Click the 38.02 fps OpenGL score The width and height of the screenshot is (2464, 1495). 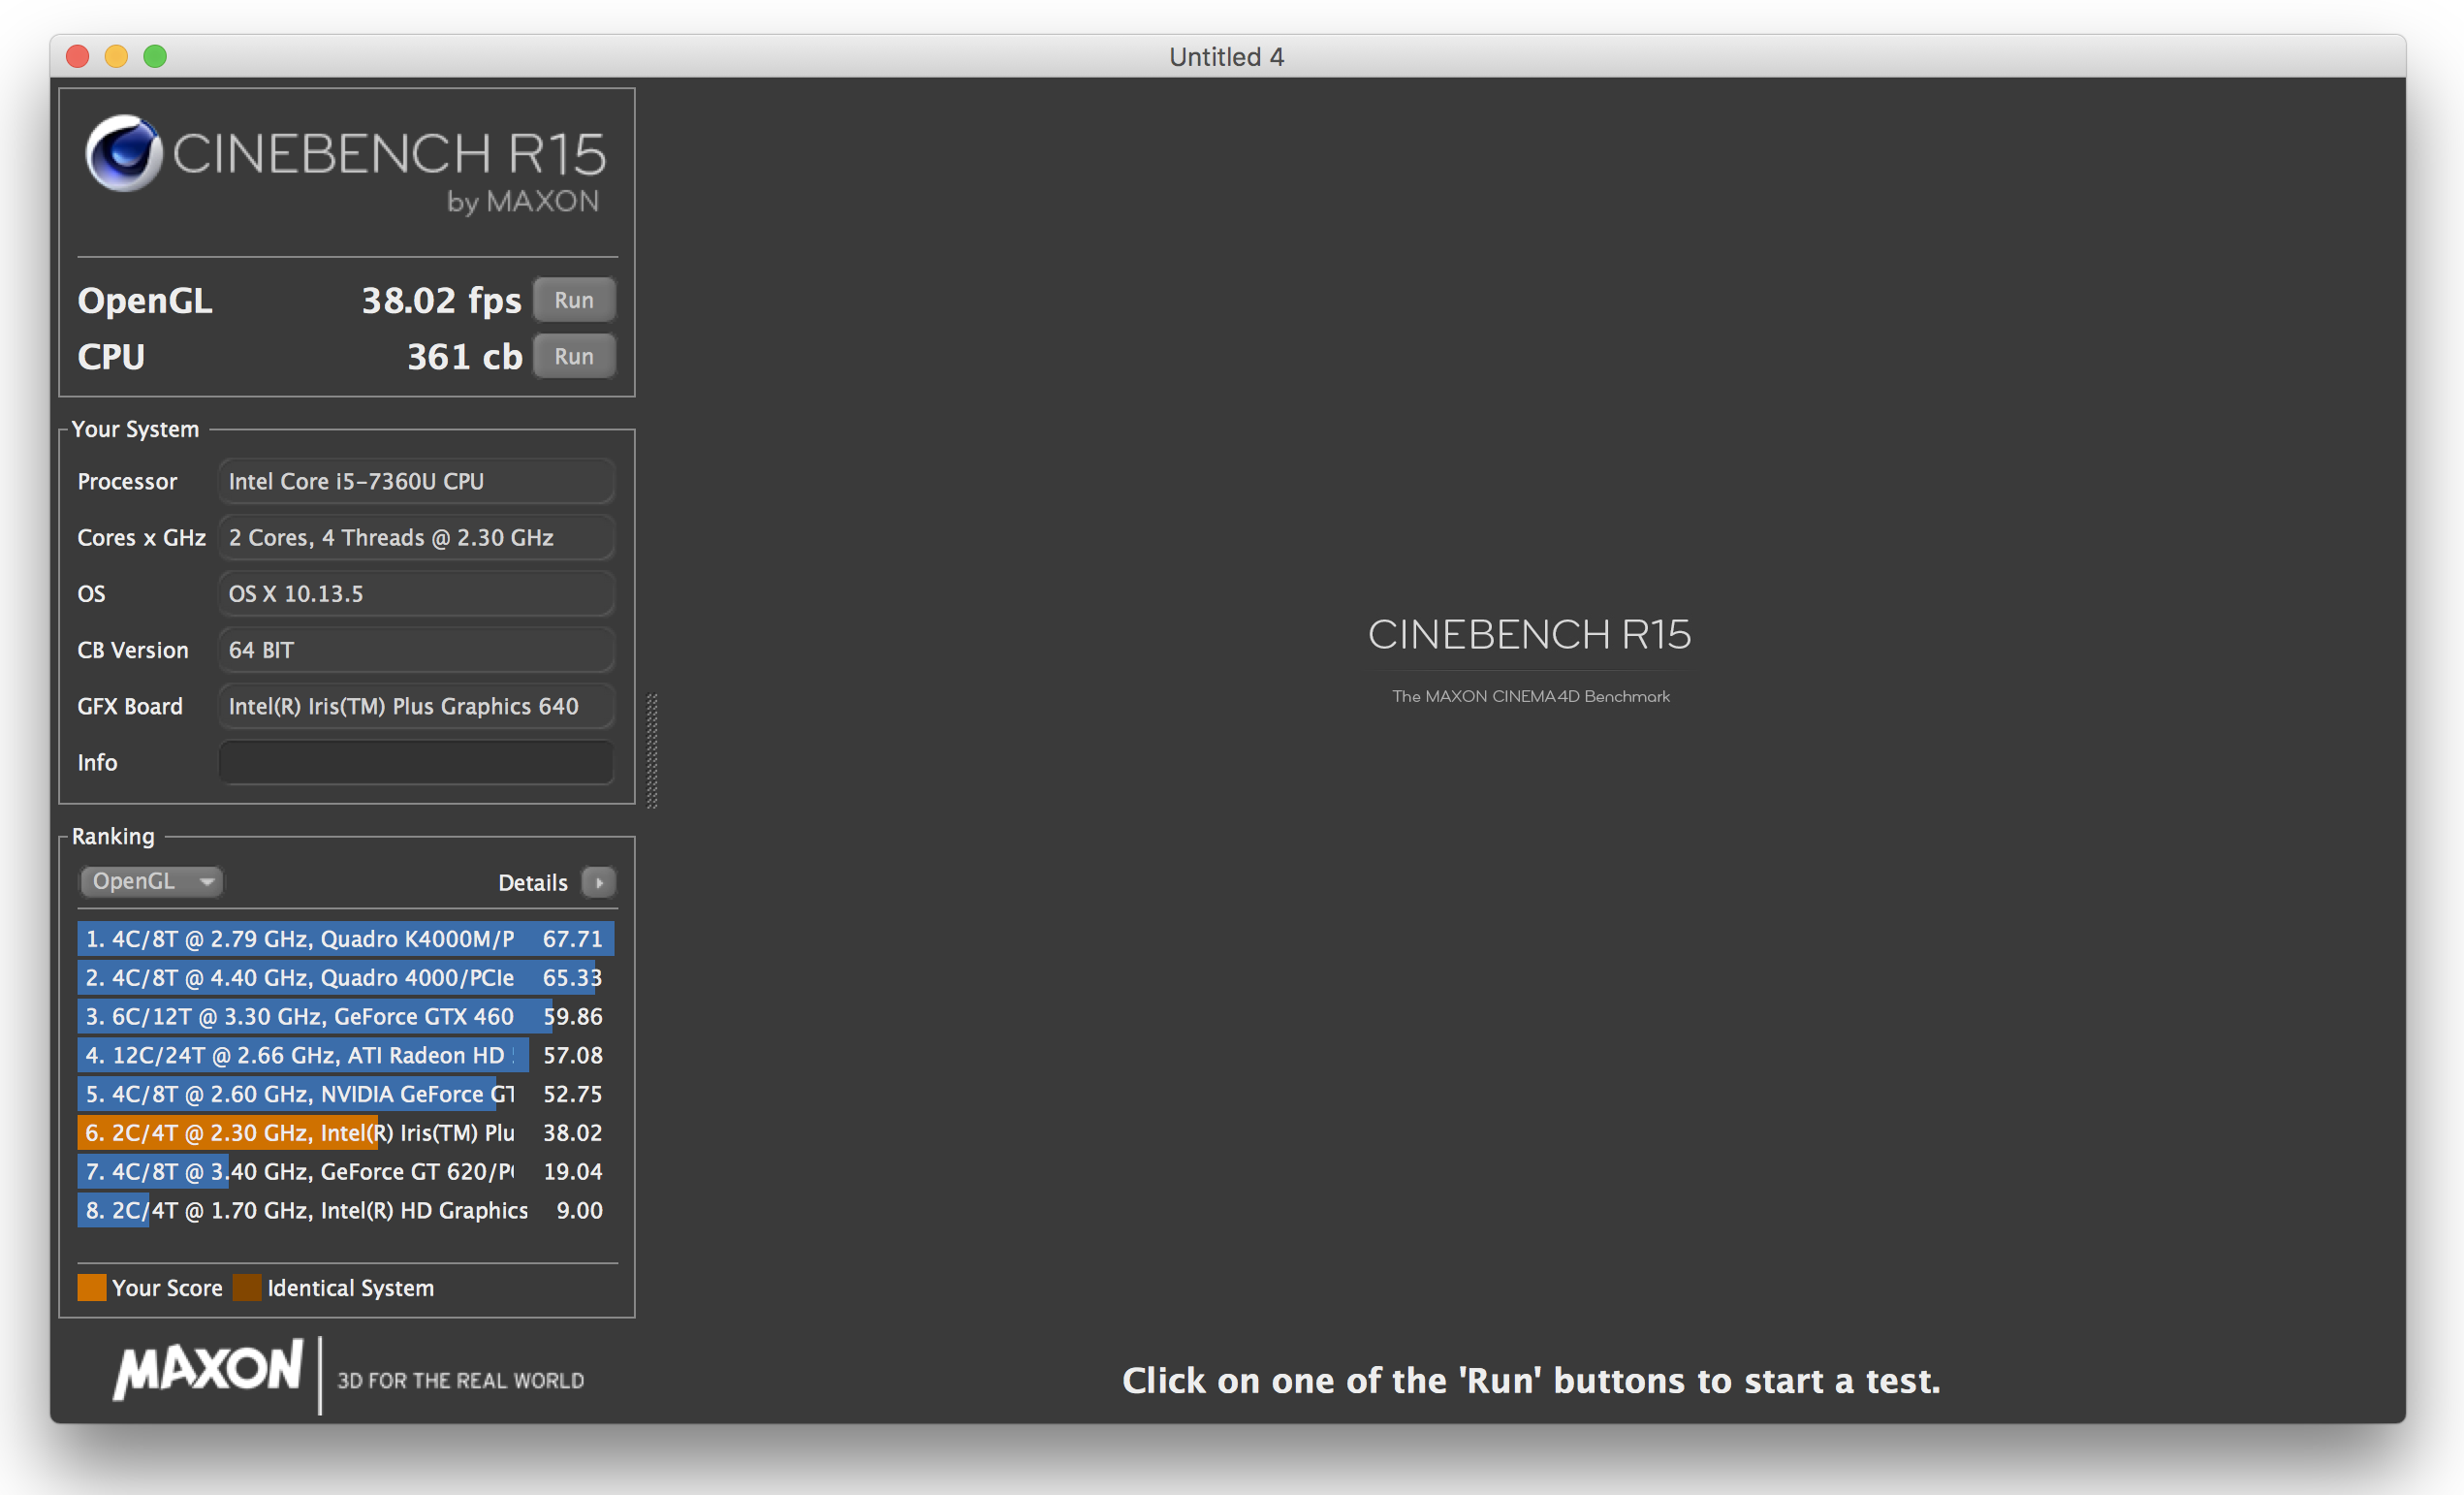click(441, 301)
